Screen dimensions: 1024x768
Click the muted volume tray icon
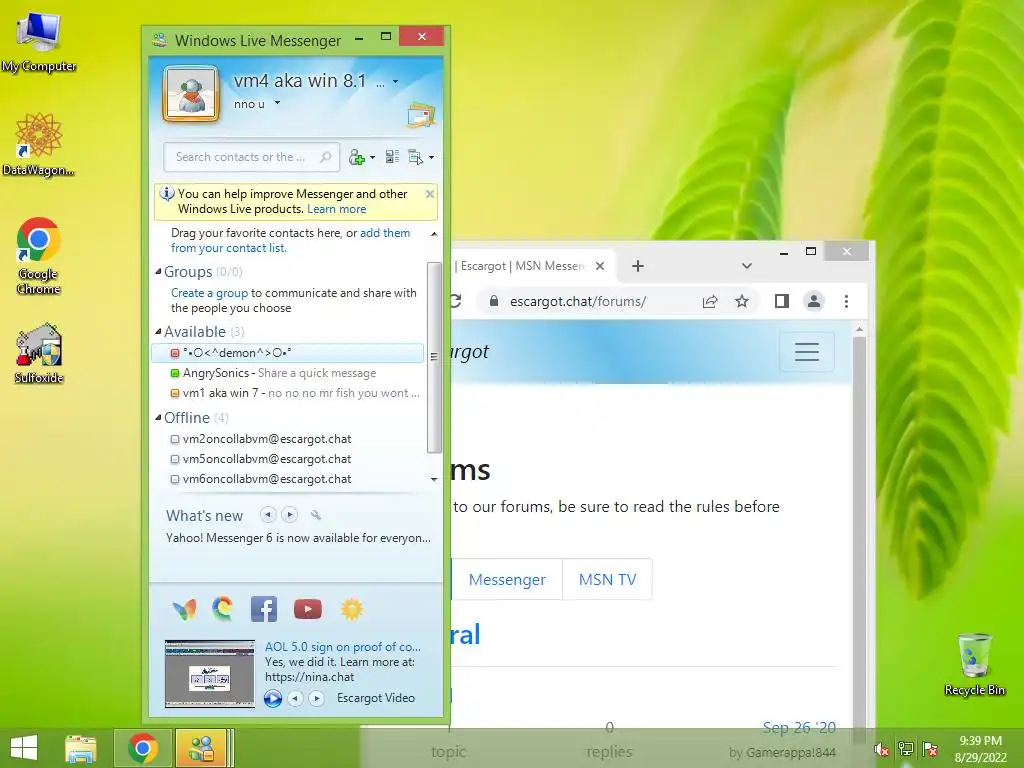(x=880, y=749)
